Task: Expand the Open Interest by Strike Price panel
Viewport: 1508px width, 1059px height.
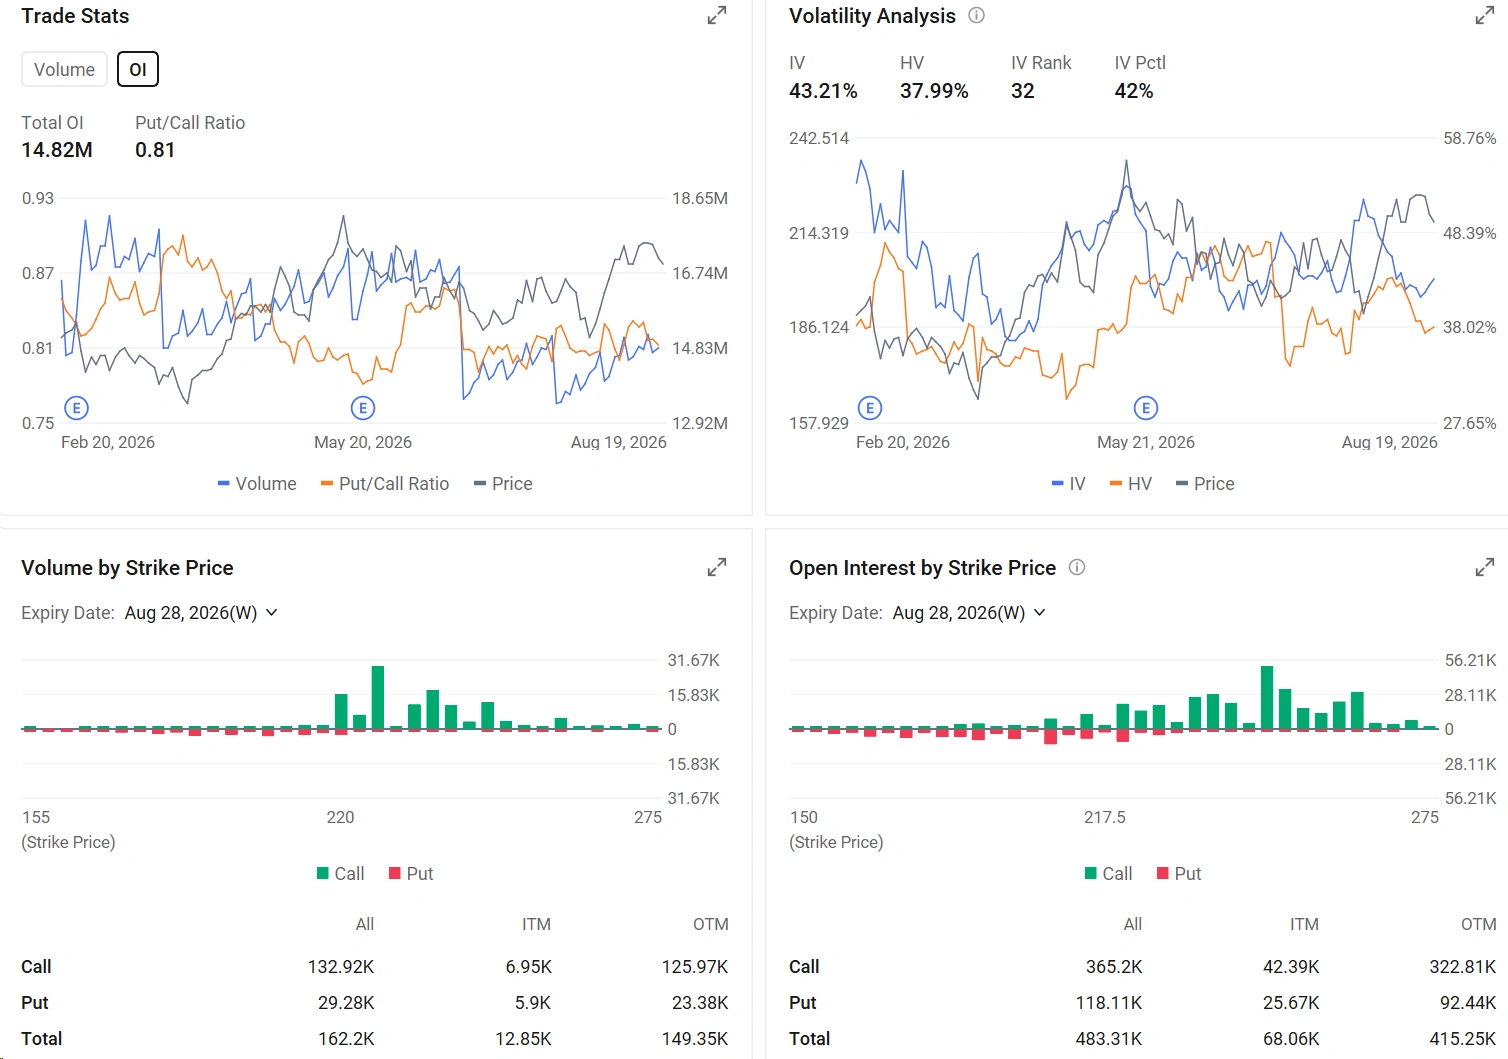Action: [1485, 568]
